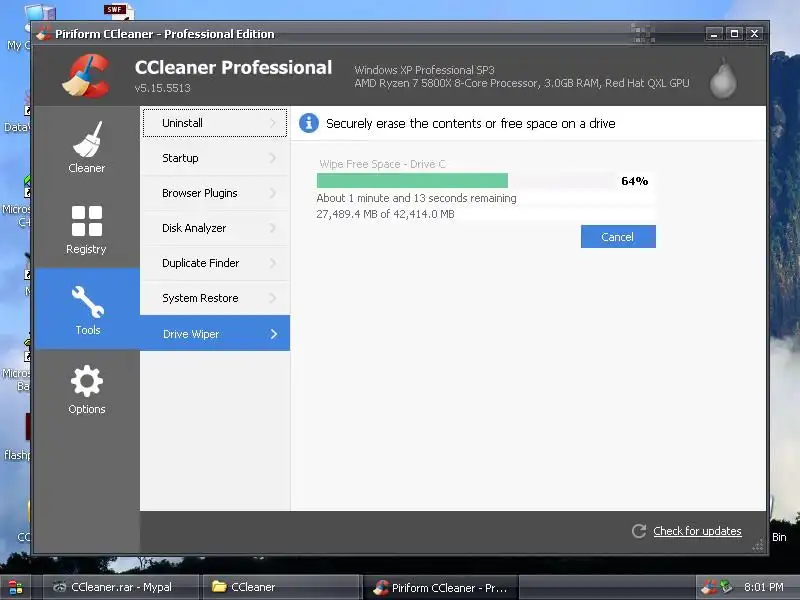Click the blue info icon
Viewport: 800px width, 600px height.
(309, 123)
